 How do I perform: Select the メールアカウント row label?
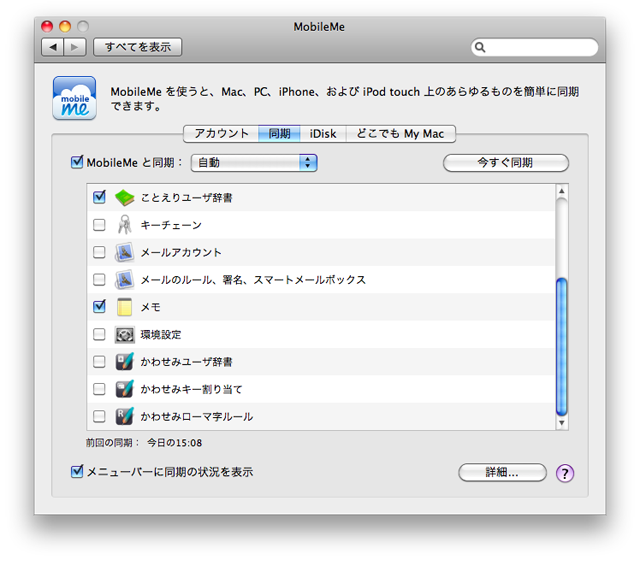[181, 253]
